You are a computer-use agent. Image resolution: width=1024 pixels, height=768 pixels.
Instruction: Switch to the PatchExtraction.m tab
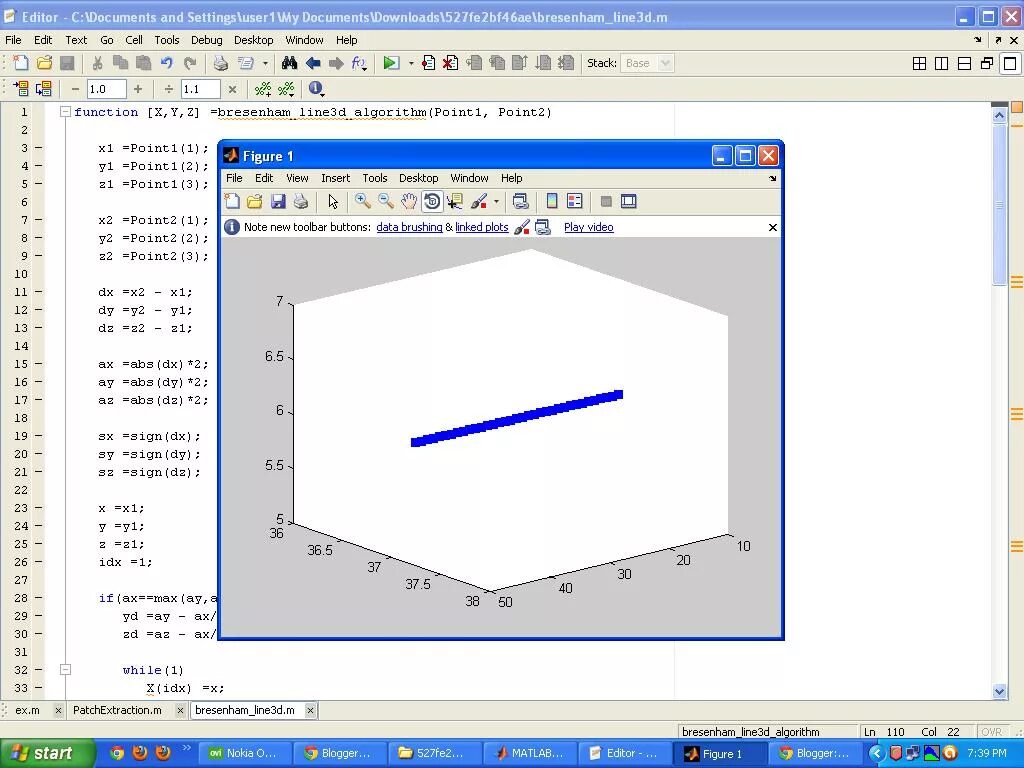118,710
